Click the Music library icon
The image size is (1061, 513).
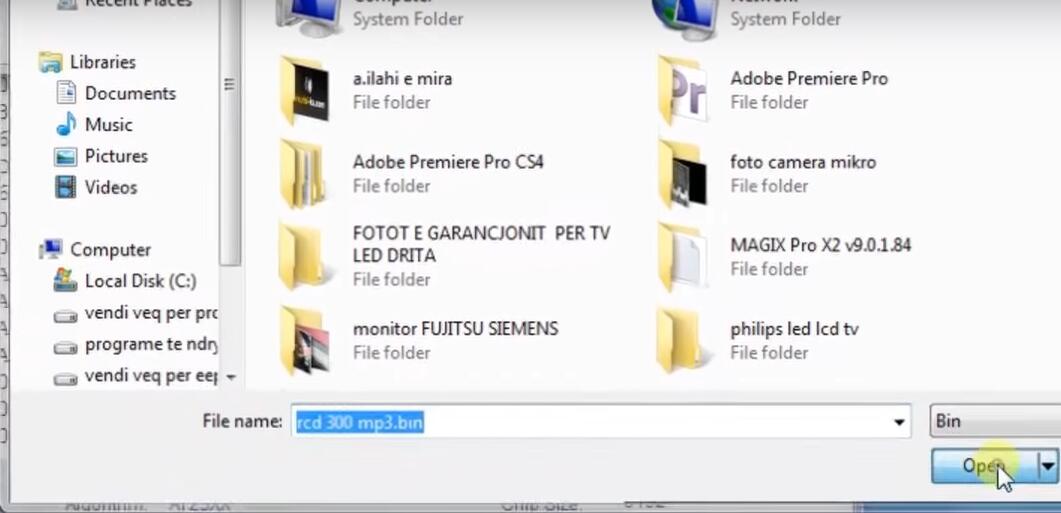[x=66, y=125]
